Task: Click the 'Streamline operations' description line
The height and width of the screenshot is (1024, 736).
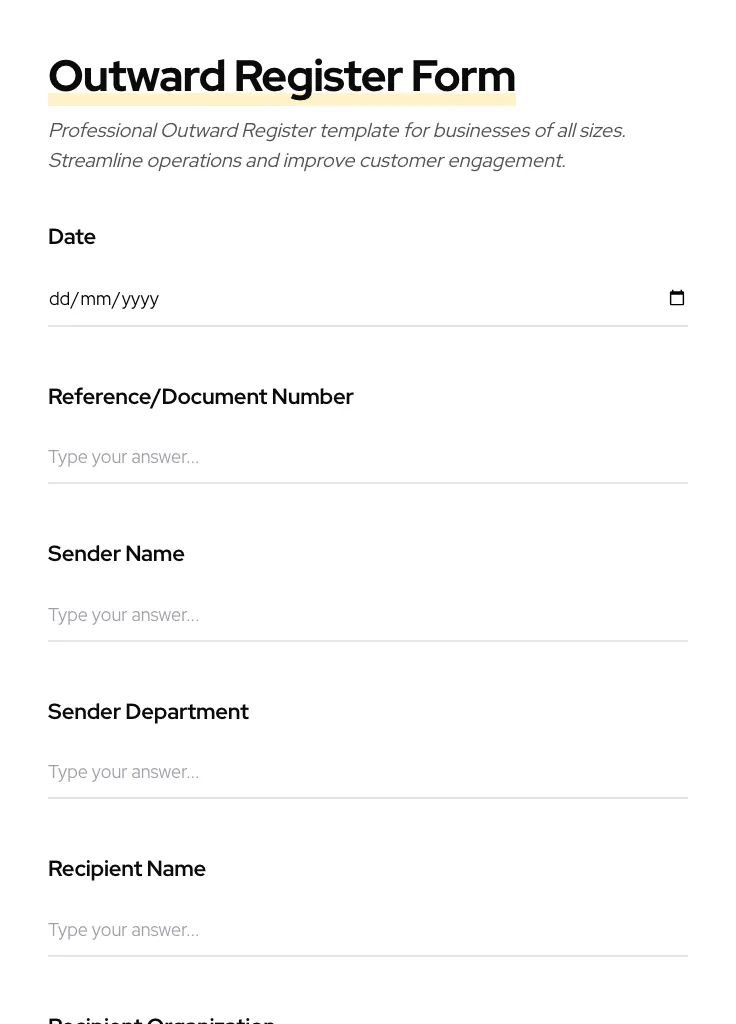Action: point(306,161)
